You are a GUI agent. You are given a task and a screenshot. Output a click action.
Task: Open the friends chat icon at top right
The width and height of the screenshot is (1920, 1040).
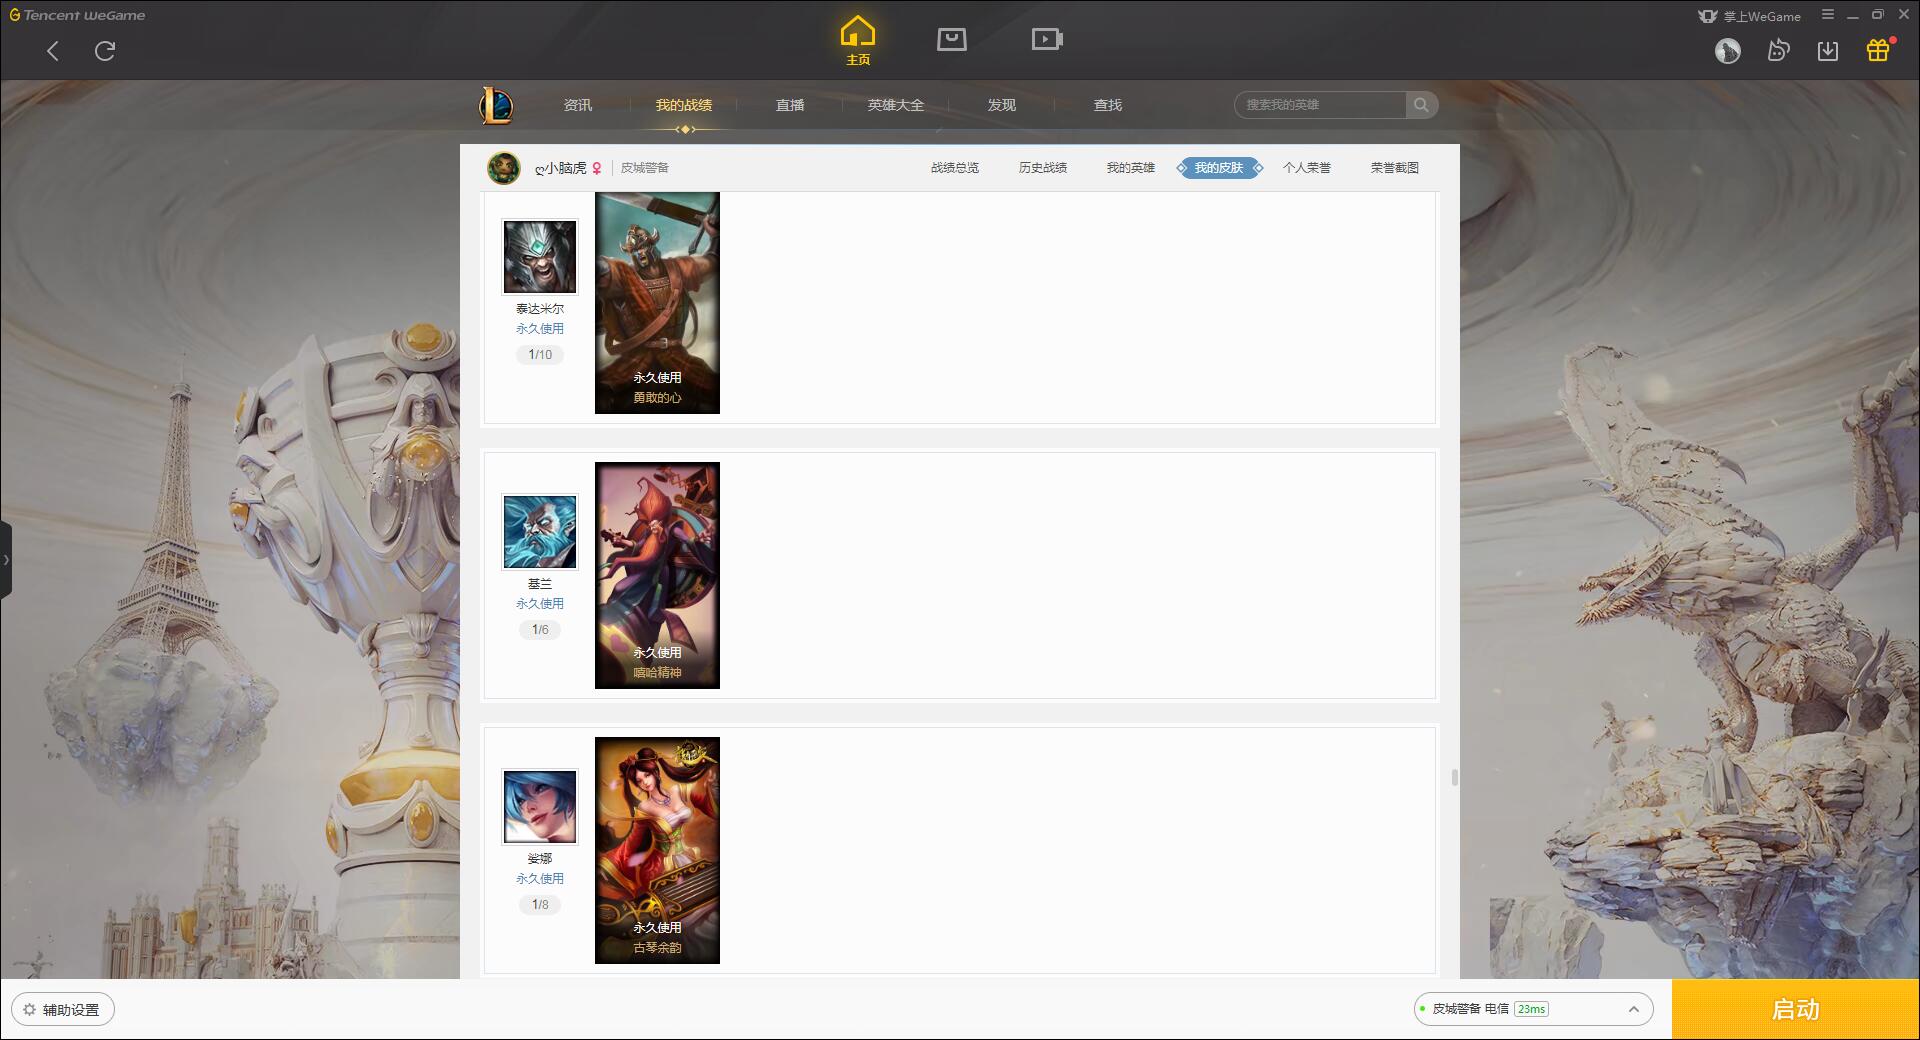pyautogui.click(x=1778, y=51)
